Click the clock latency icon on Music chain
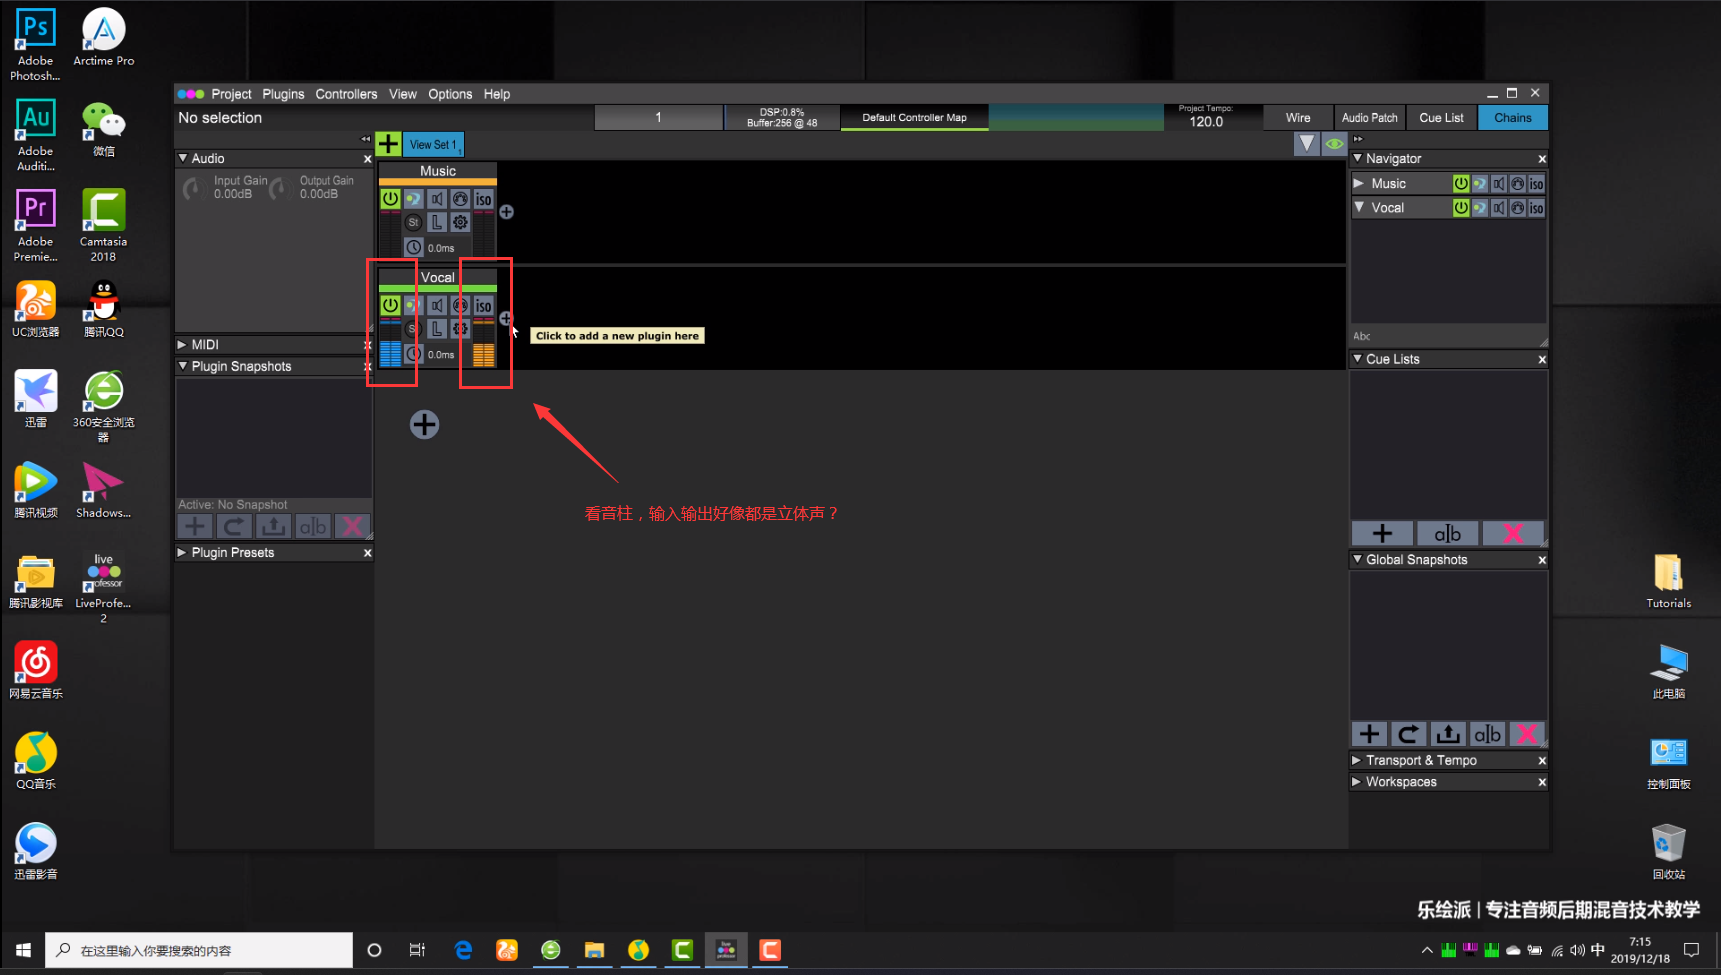Screen dimensions: 1721x975 [x=413, y=247]
